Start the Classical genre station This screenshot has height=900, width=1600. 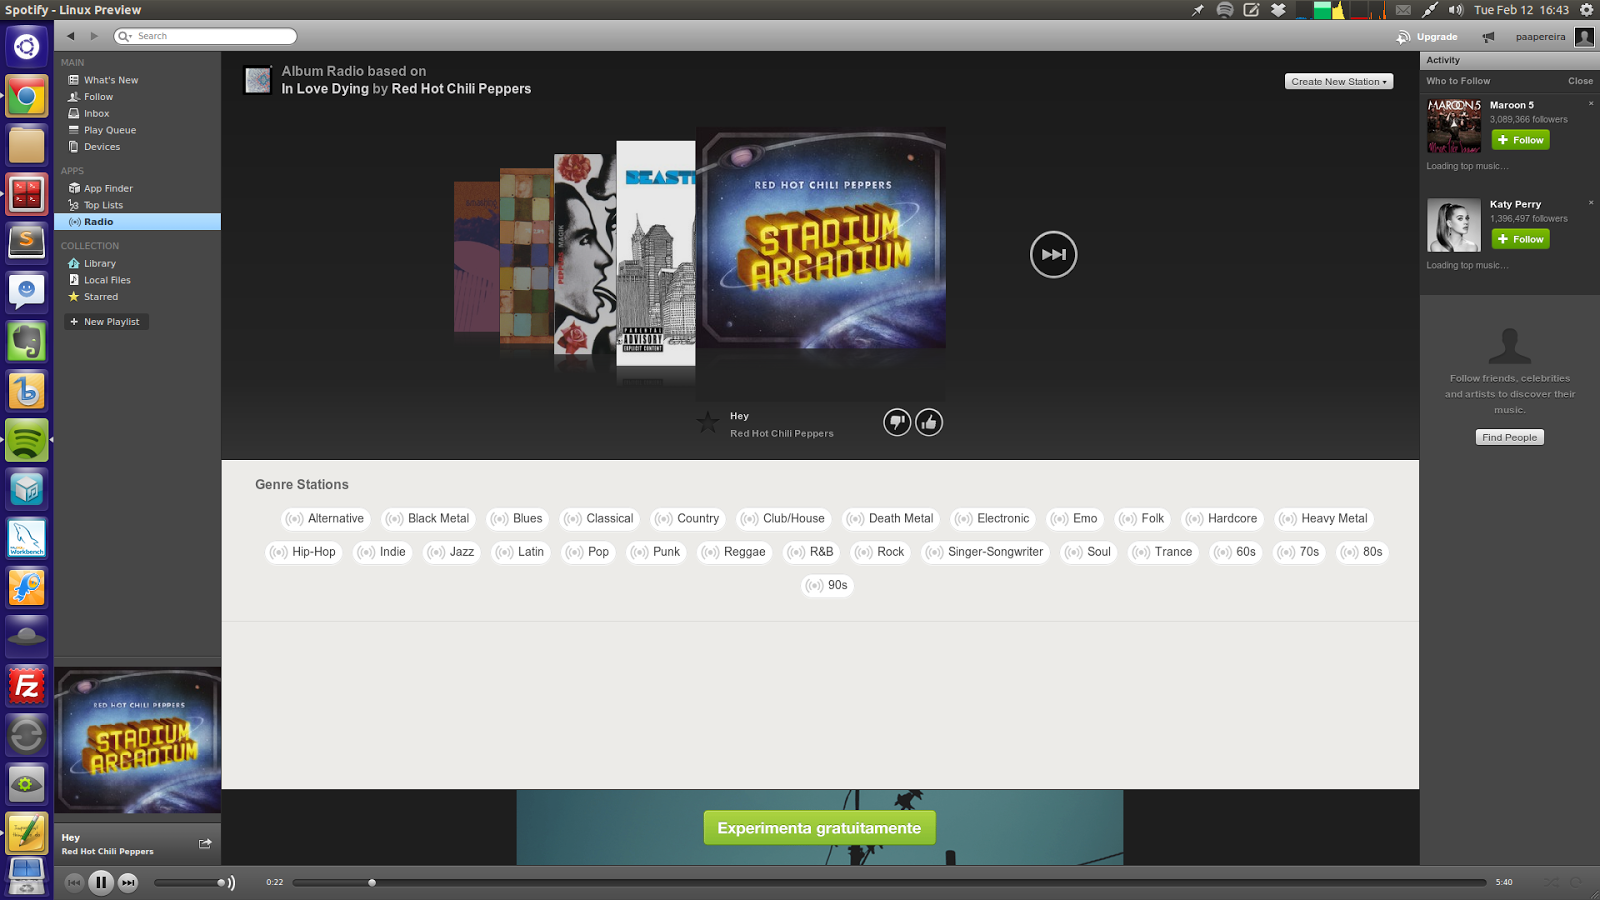tap(599, 519)
